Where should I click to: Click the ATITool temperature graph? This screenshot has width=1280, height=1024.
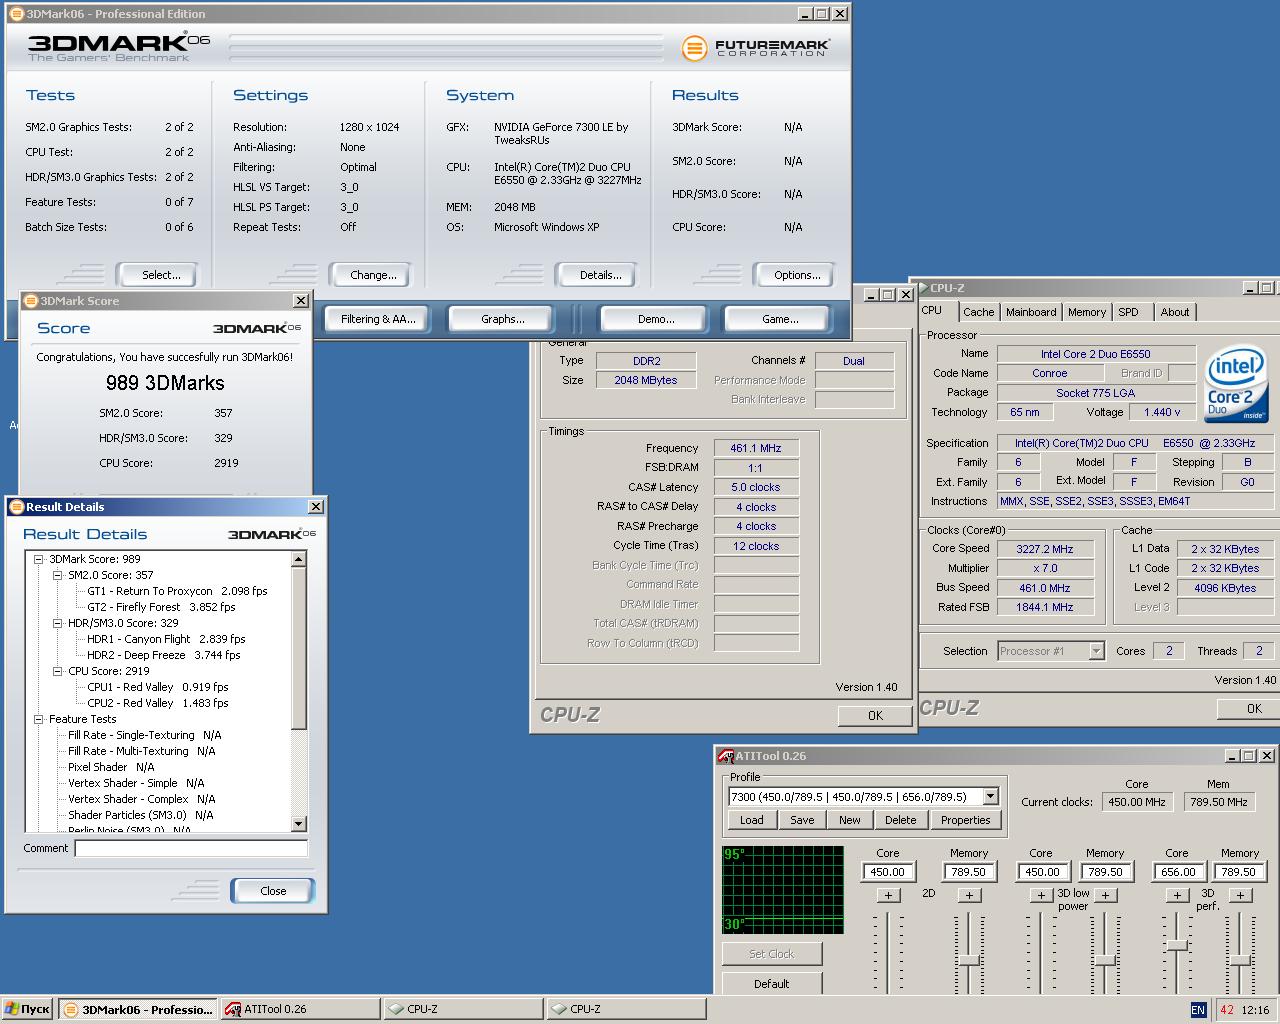(x=783, y=890)
